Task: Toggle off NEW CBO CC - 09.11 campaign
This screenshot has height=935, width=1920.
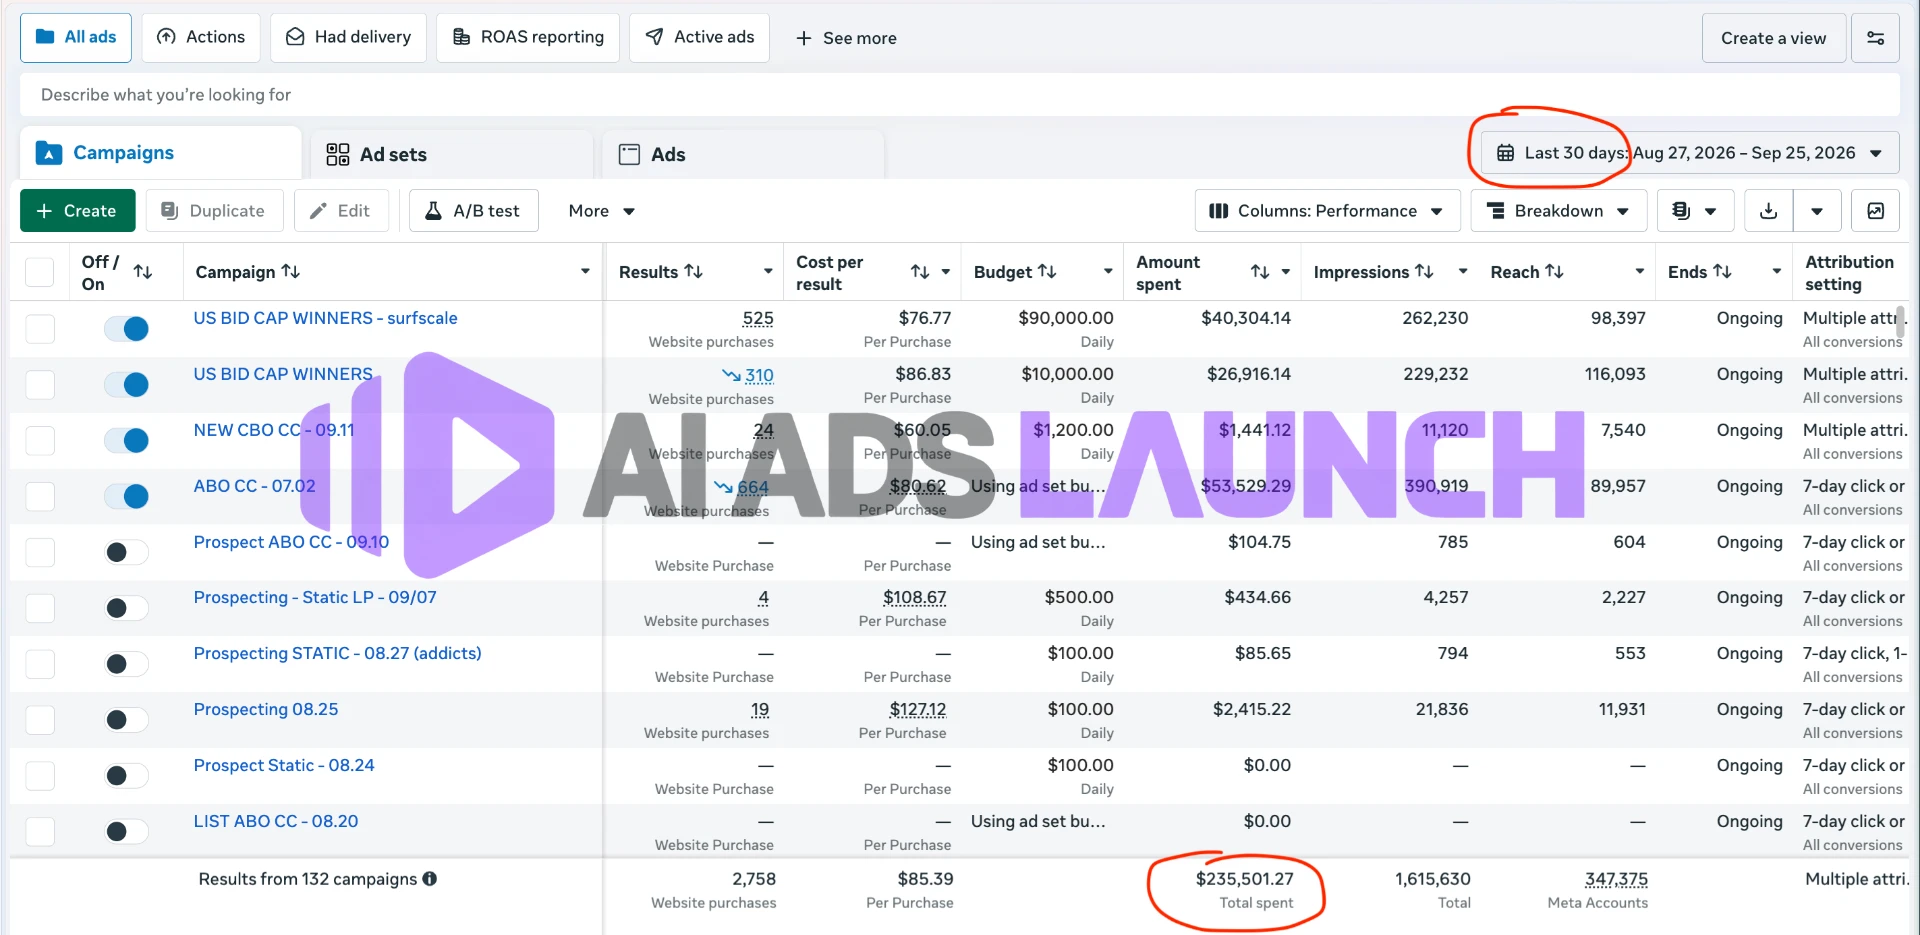Action: click(127, 441)
